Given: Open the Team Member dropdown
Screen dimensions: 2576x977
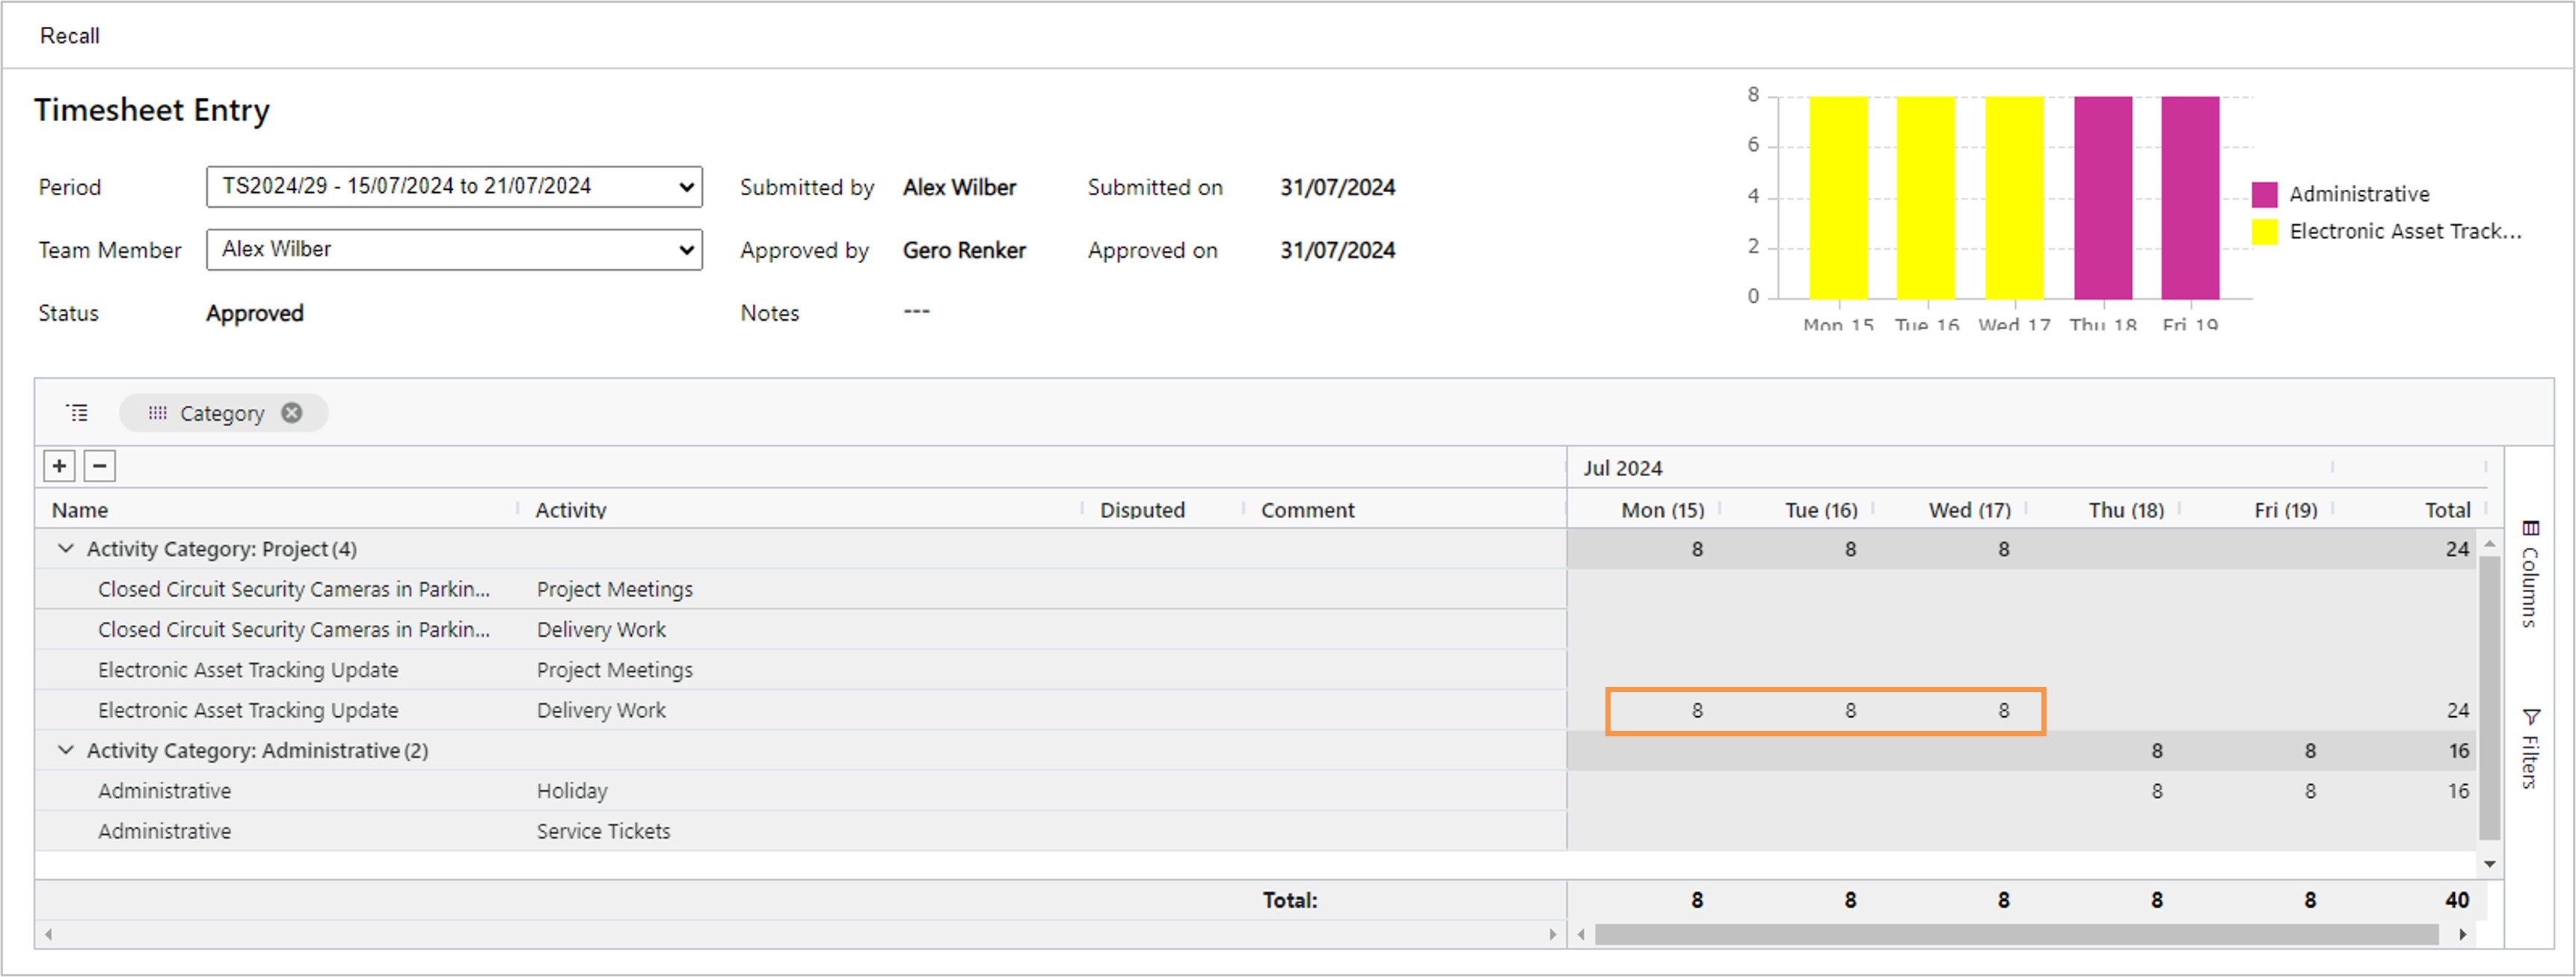Looking at the screenshot, I should (x=454, y=249).
